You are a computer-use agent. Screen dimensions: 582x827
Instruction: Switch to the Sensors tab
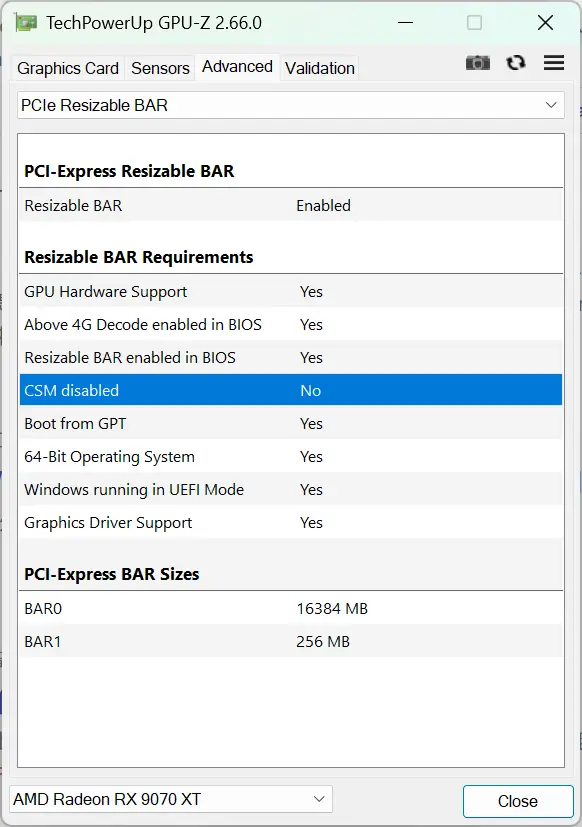[x=160, y=68]
